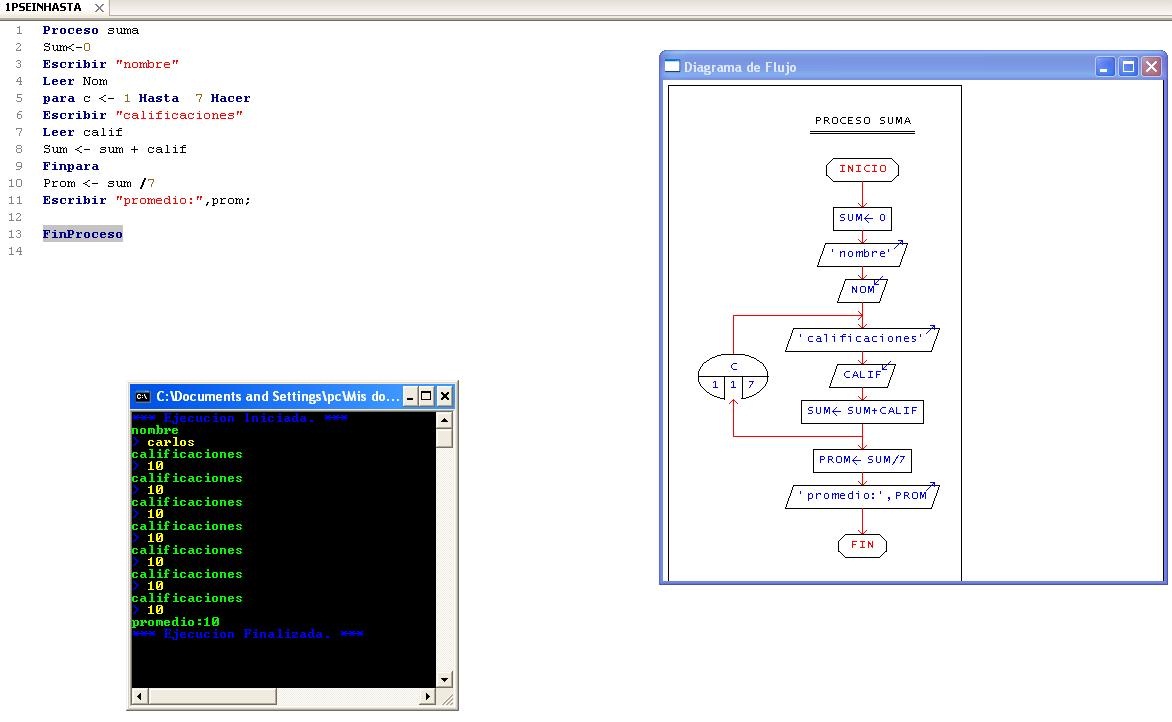
Task: Maximize the Diagrama de Flujo window
Action: click(1128, 66)
